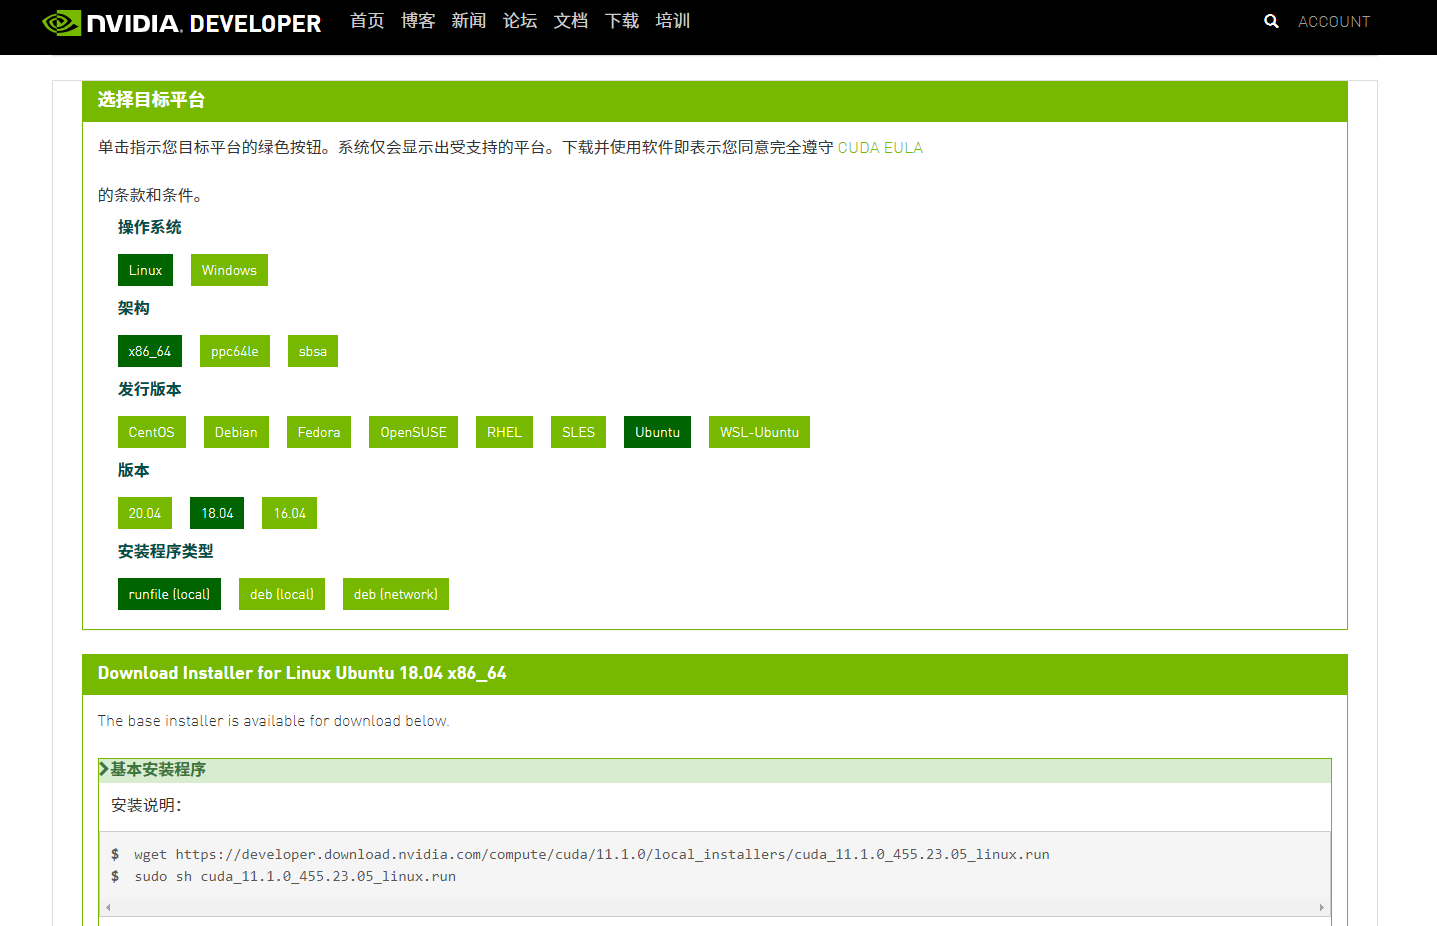Click the code box right scroll arrow
The width and height of the screenshot is (1437, 926).
1322,908
